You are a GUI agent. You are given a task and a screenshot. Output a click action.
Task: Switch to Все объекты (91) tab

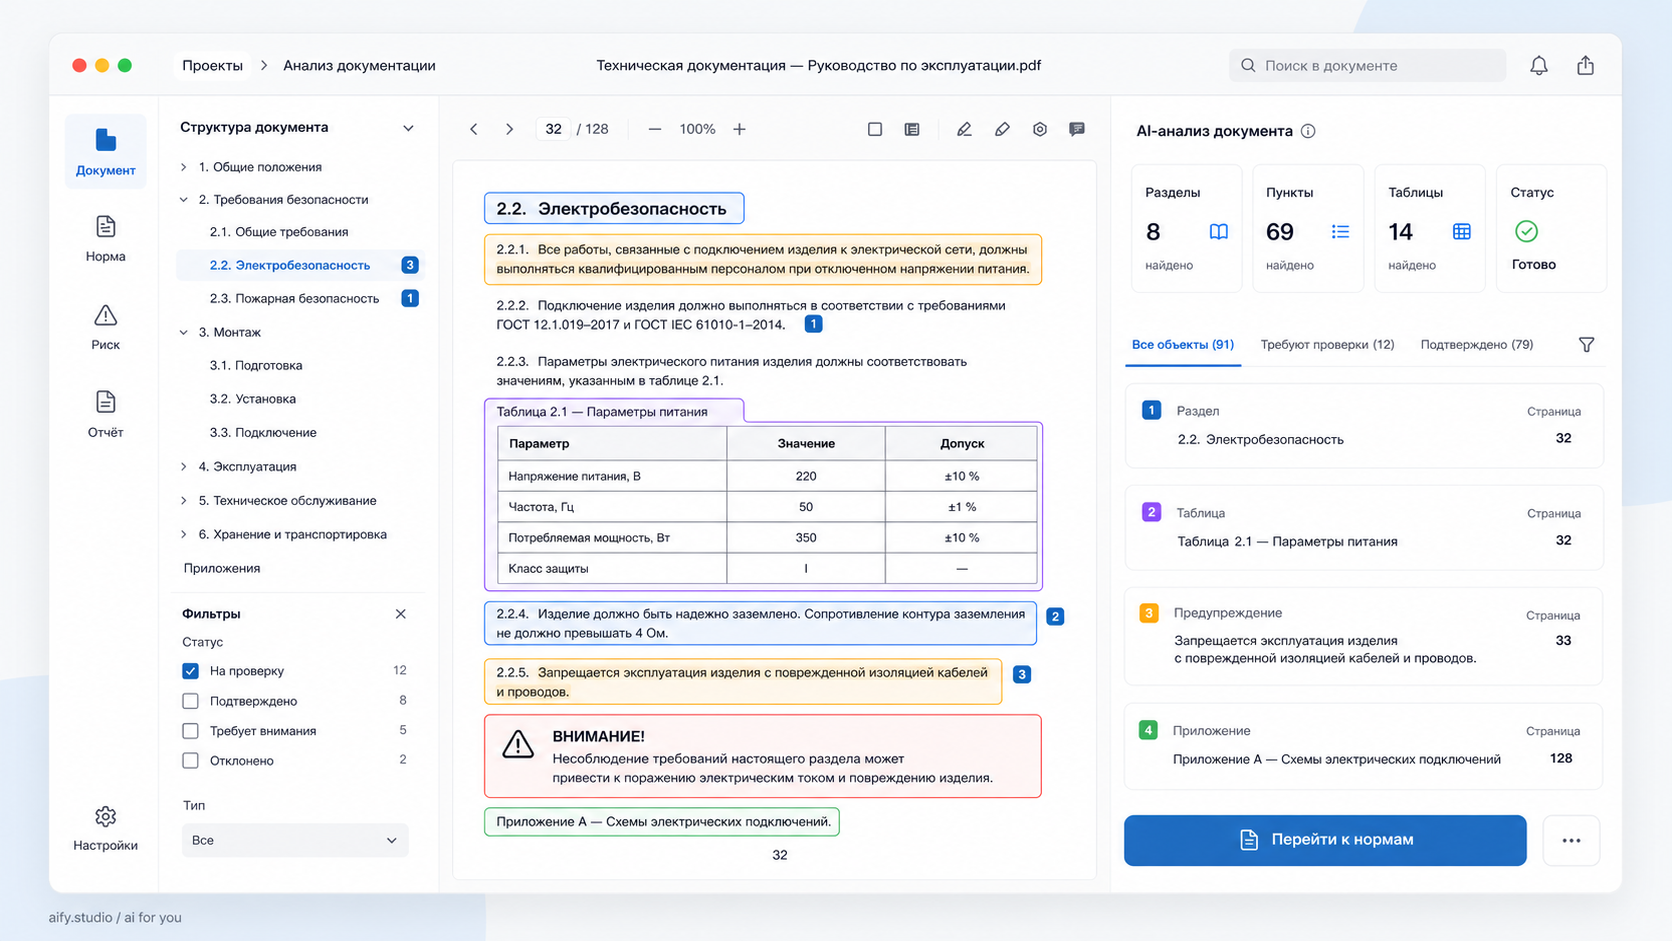tap(1183, 345)
